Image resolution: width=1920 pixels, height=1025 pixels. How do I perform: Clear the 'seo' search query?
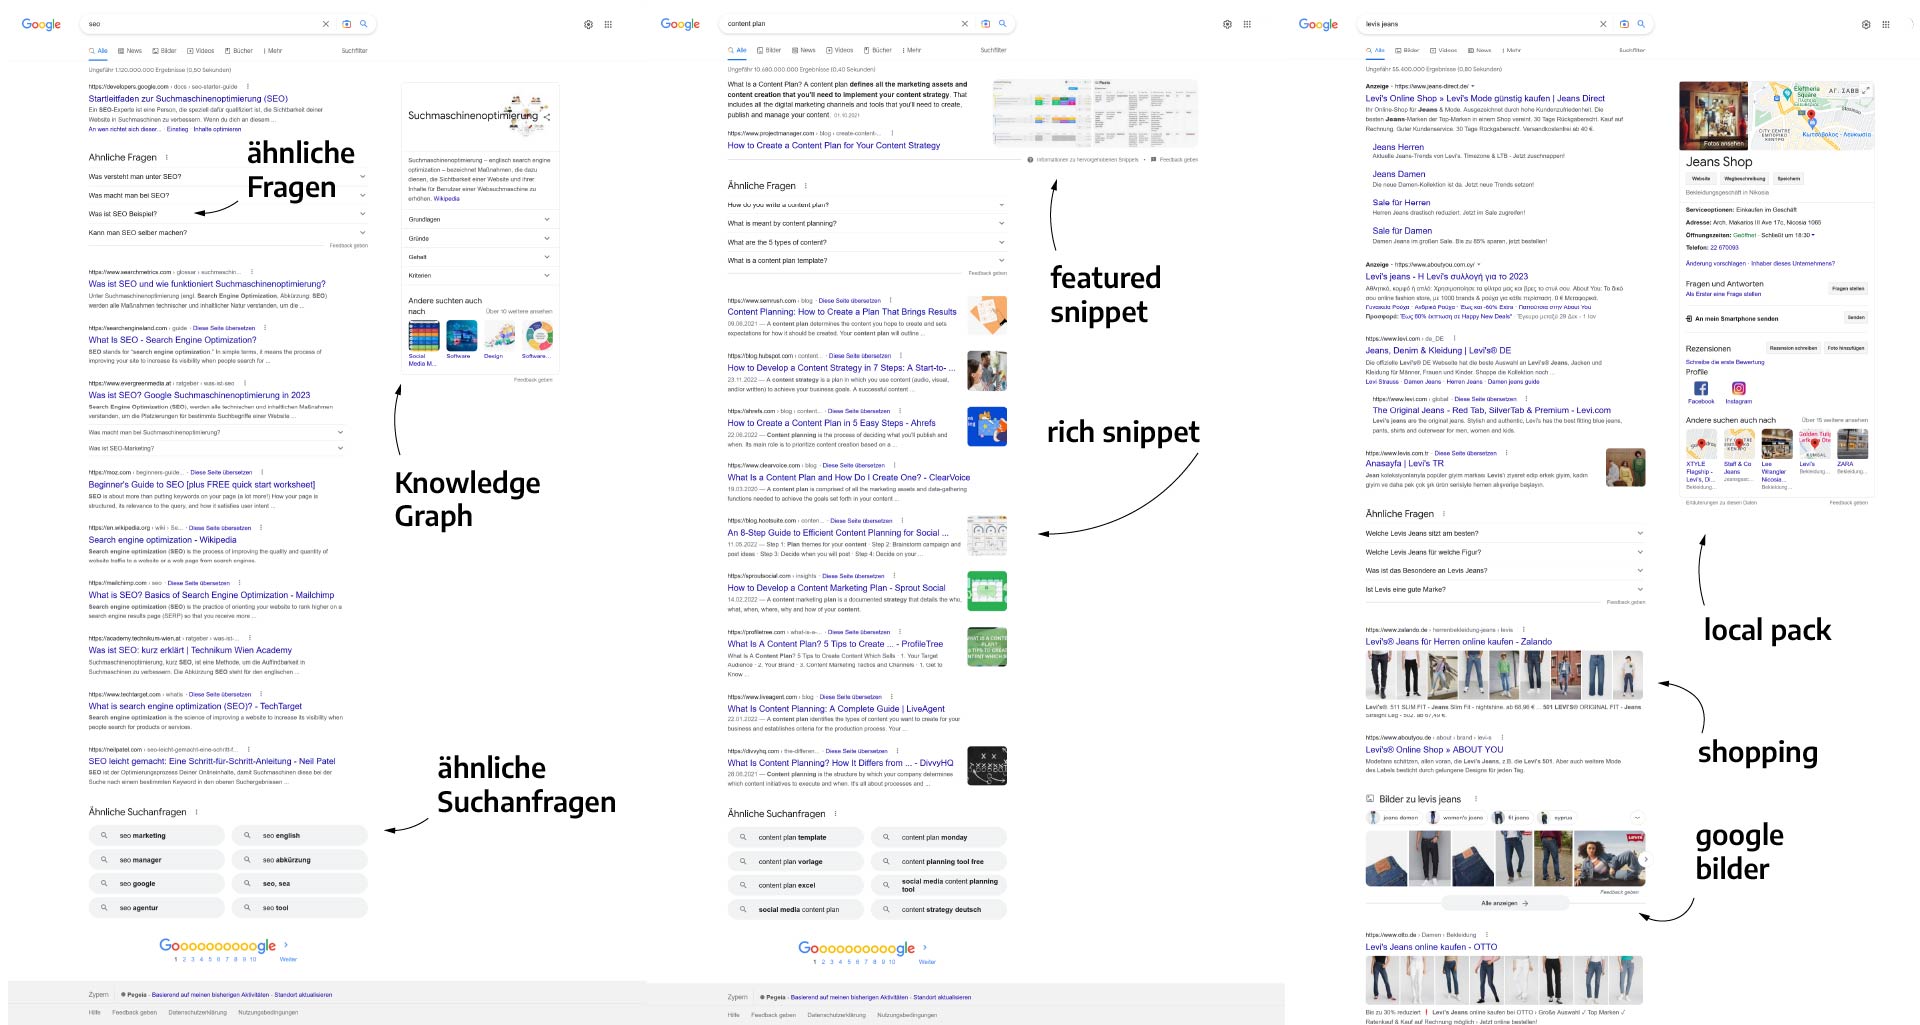pyautogui.click(x=325, y=24)
